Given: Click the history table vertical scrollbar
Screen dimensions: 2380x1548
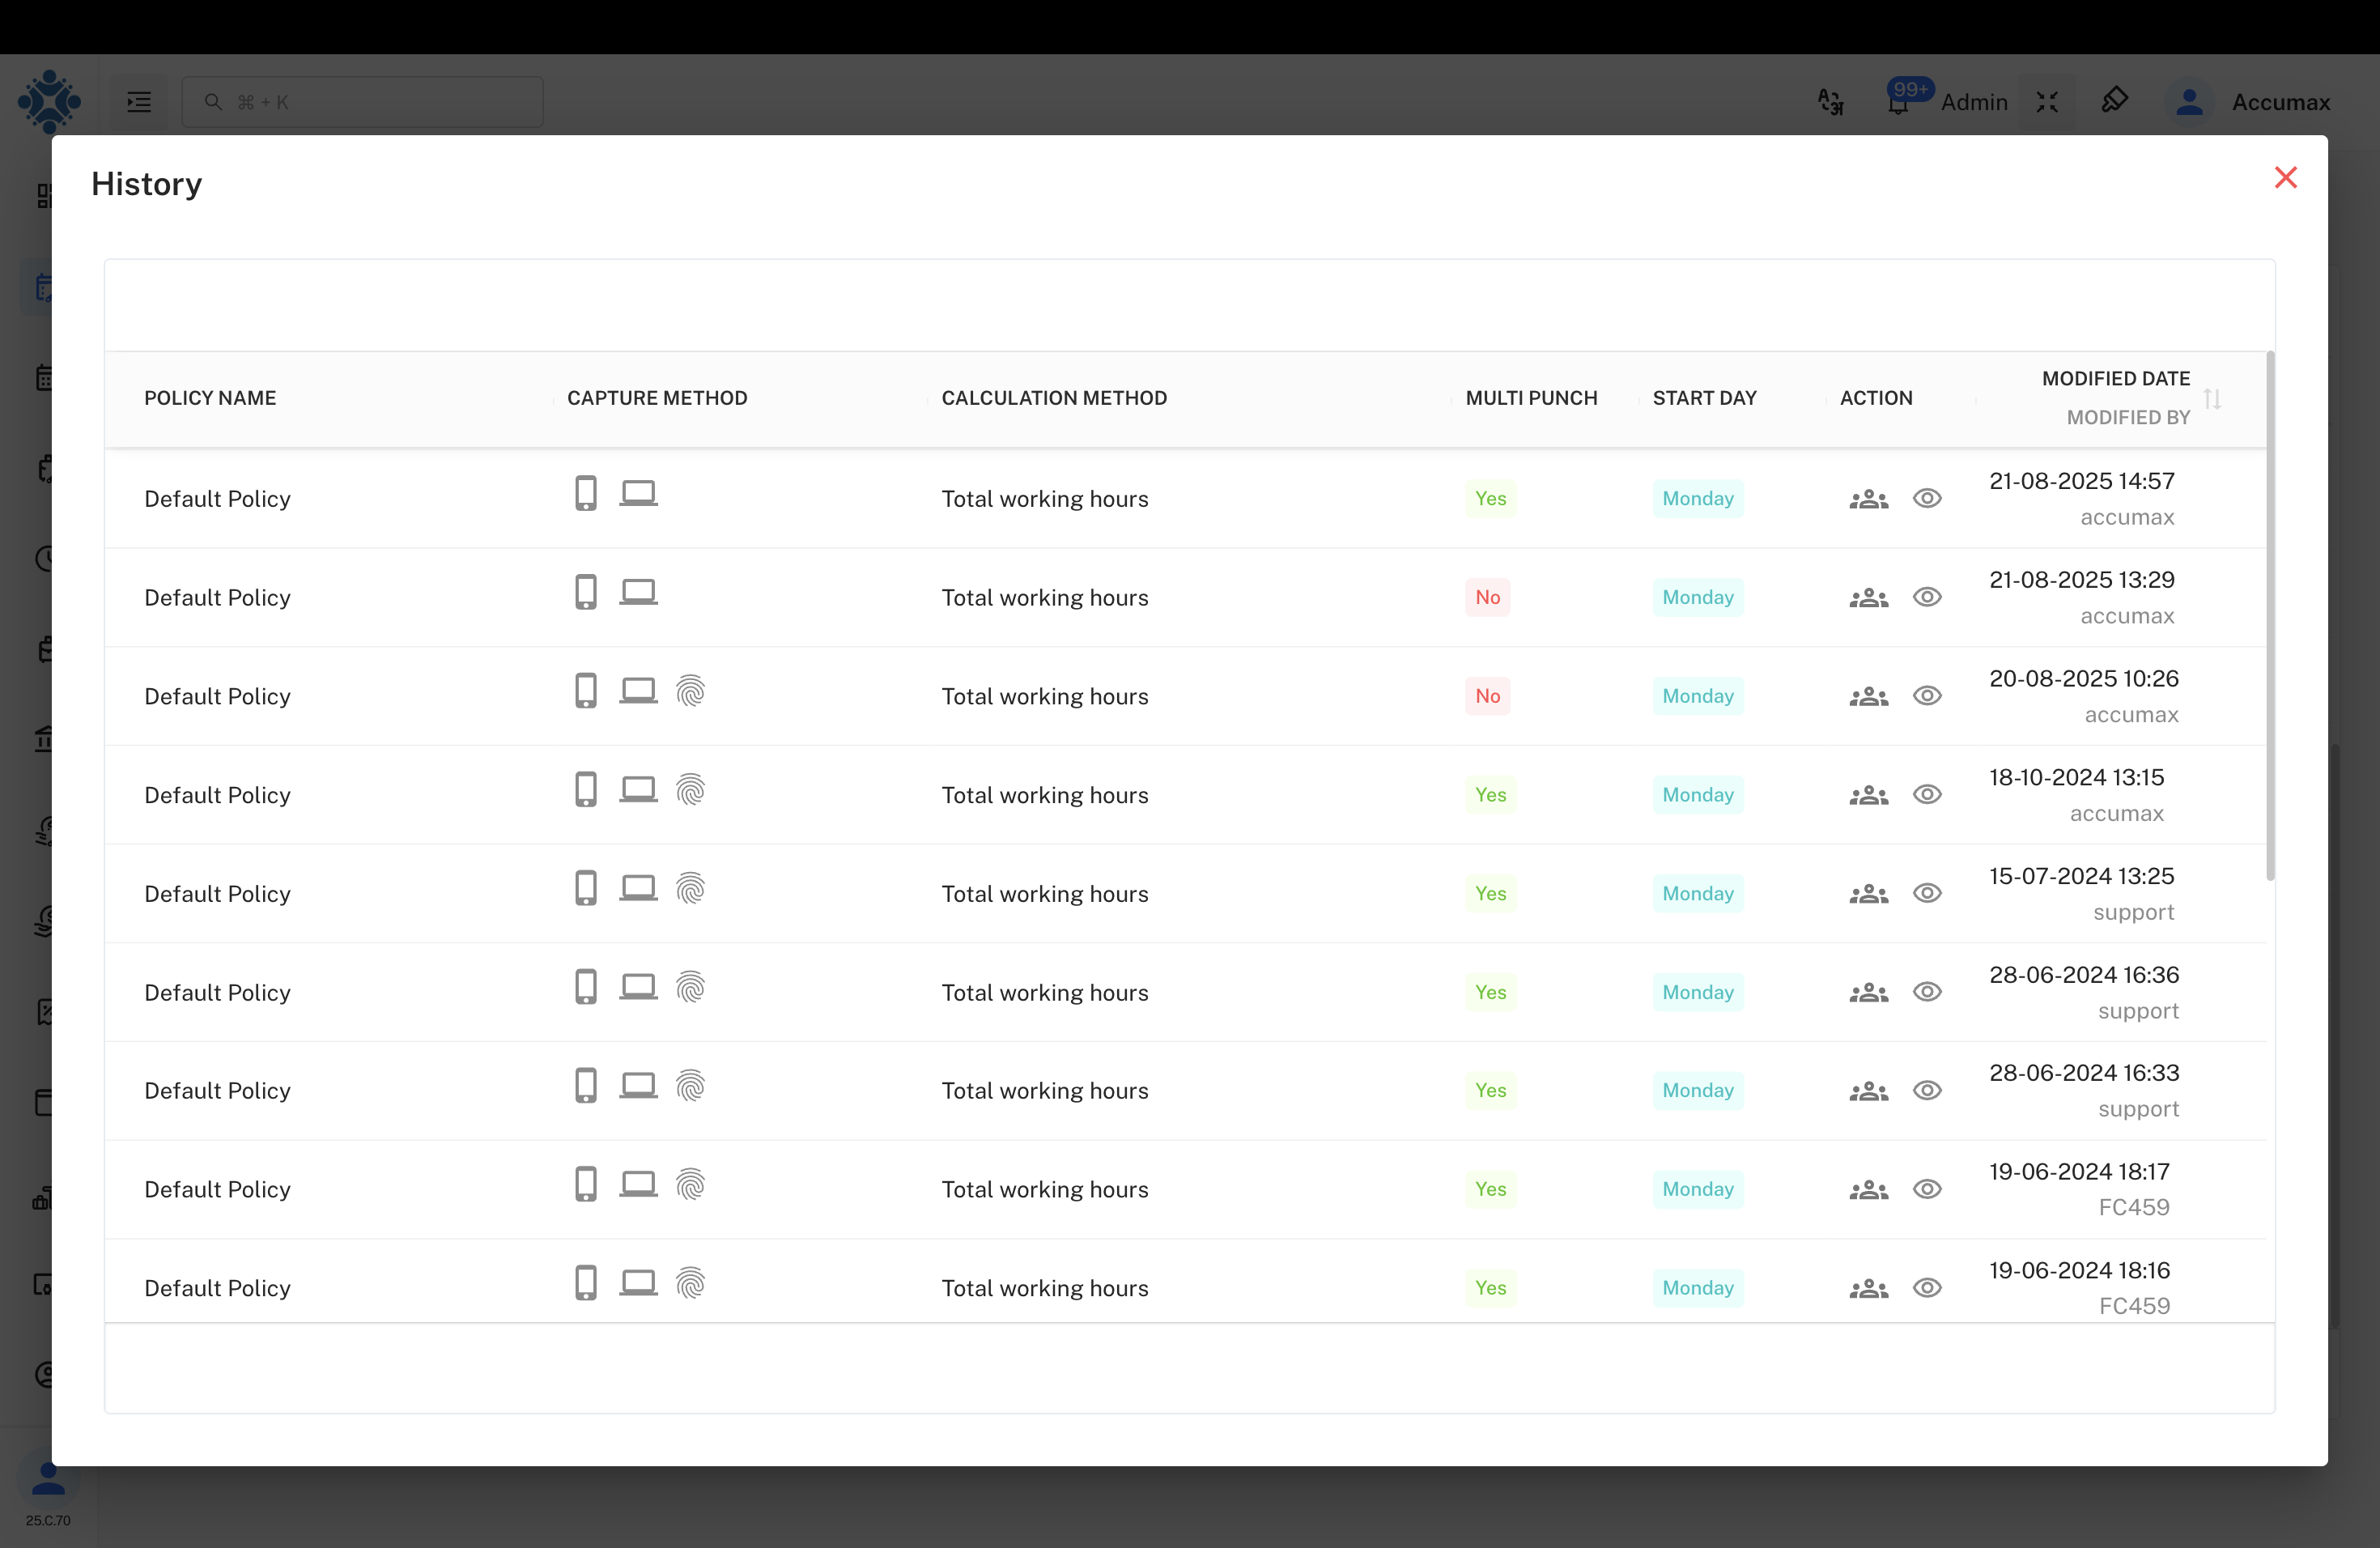Looking at the screenshot, I should click(2269, 615).
